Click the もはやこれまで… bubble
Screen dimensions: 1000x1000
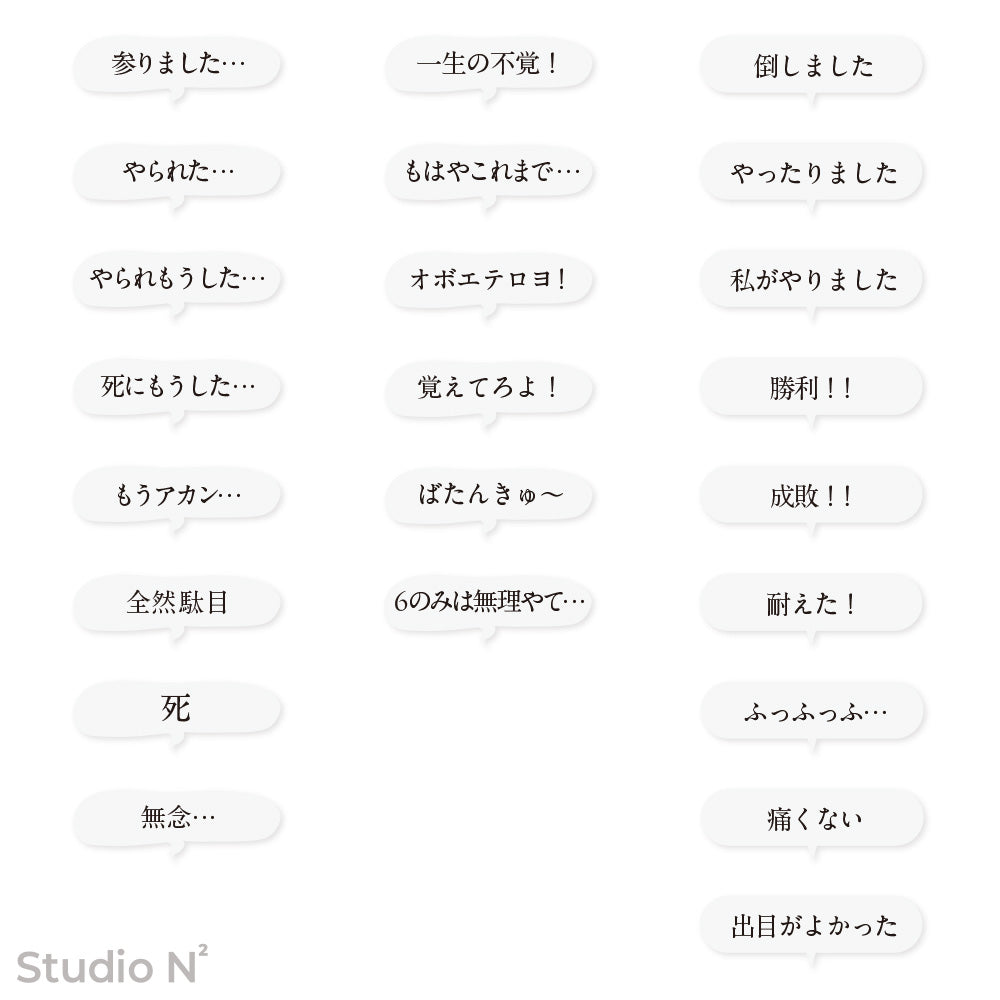tap(489, 172)
